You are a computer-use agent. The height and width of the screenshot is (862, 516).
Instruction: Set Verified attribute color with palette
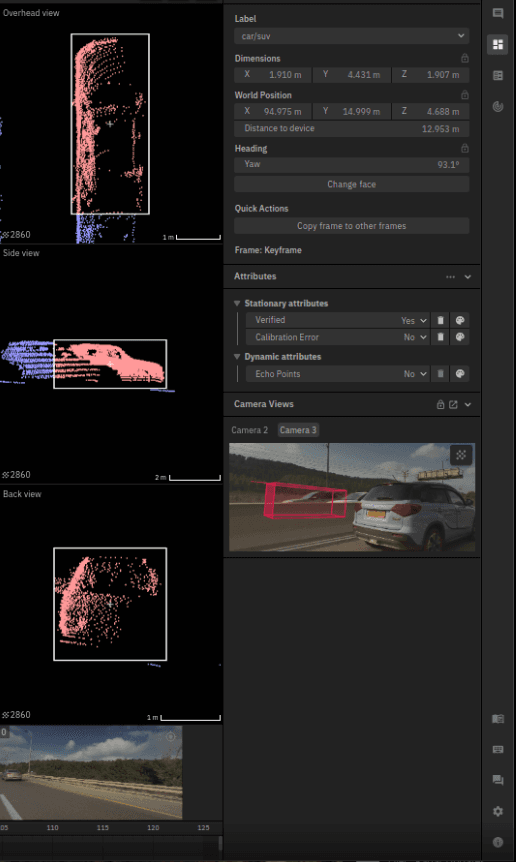[x=460, y=320]
